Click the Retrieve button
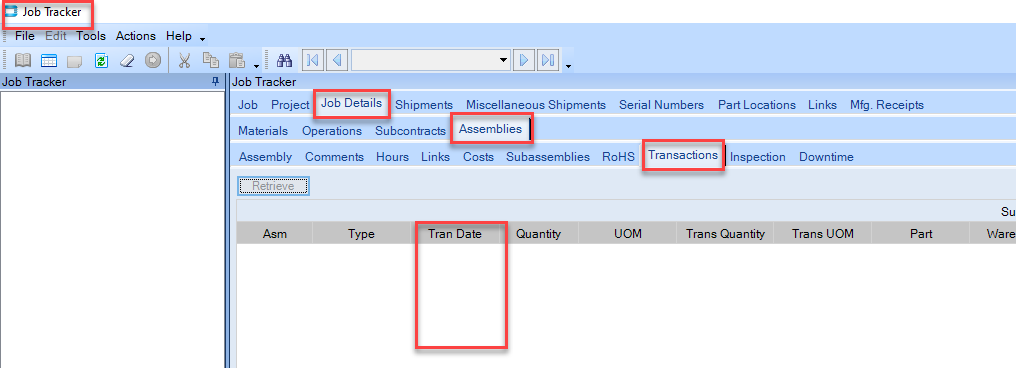This screenshot has width=1016, height=368. pos(273,186)
